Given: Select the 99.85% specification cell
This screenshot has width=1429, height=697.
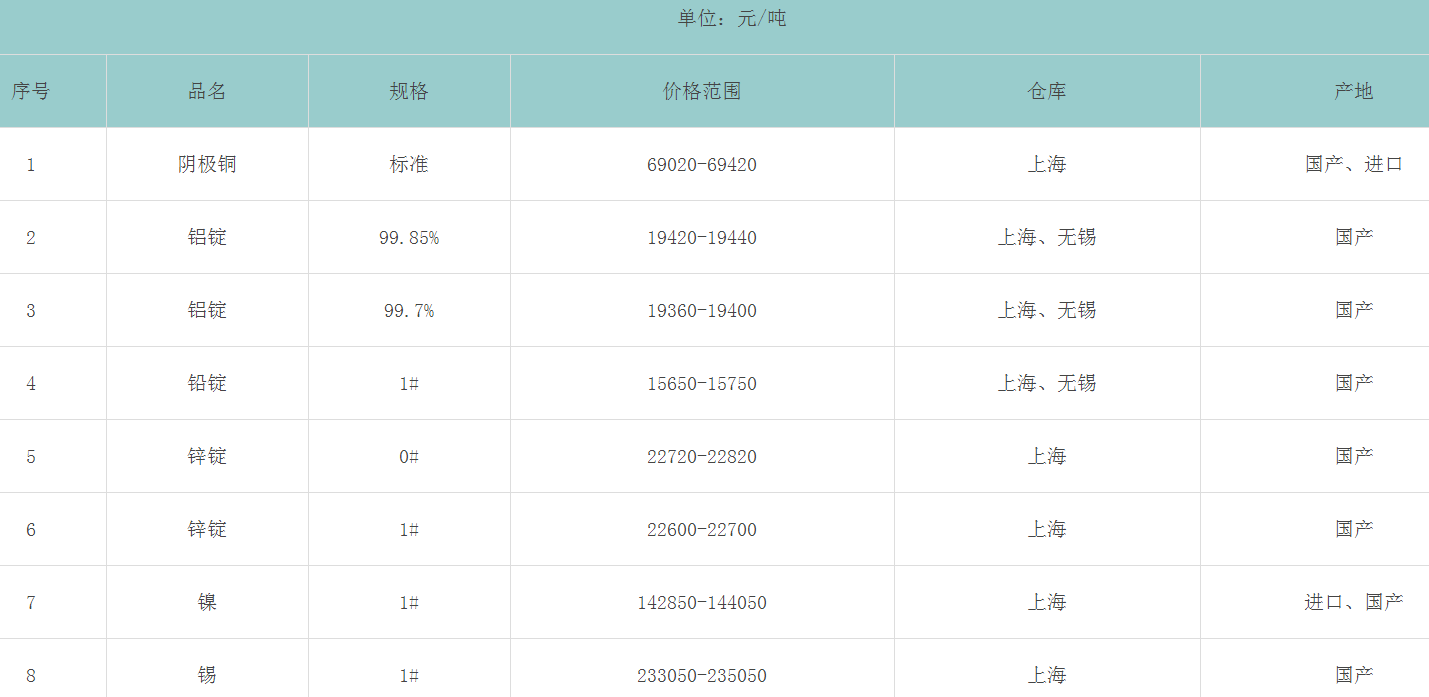Looking at the screenshot, I should 408,238.
